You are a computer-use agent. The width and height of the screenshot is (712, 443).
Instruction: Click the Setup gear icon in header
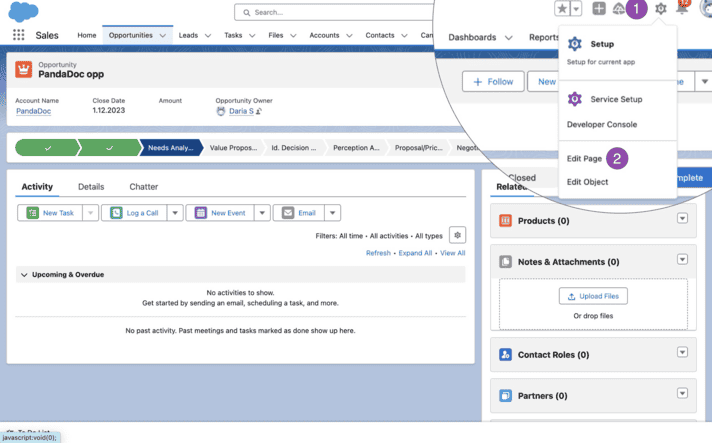pyautogui.click(x=660, y=9)
